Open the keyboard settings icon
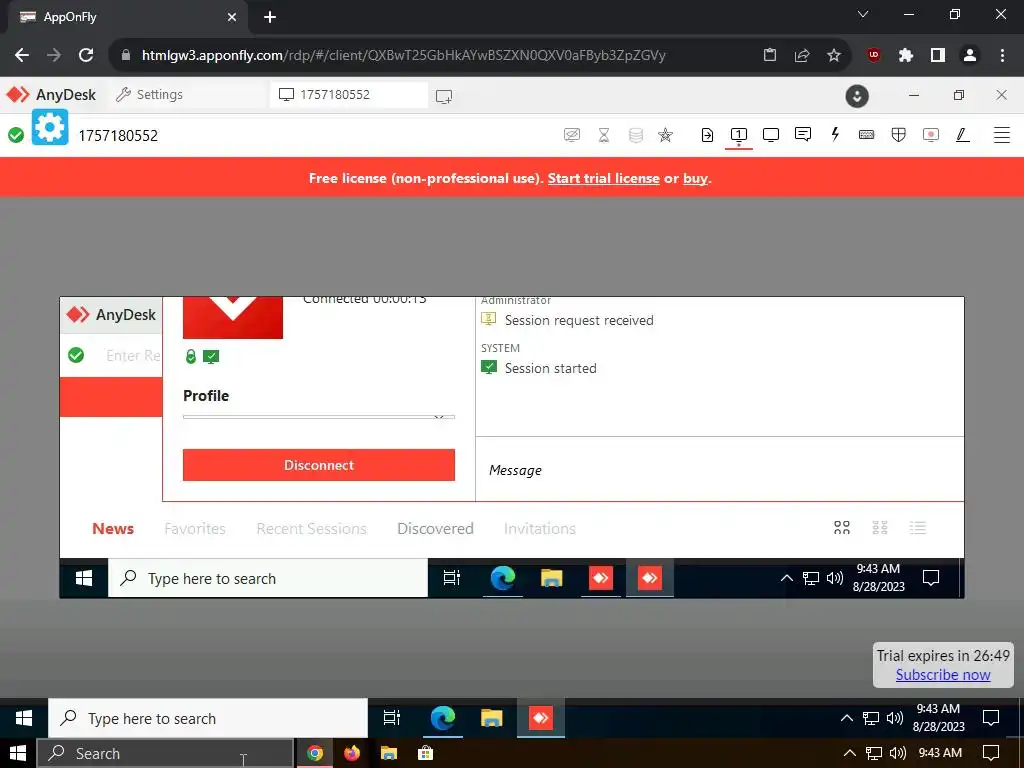 pos(867,135)
